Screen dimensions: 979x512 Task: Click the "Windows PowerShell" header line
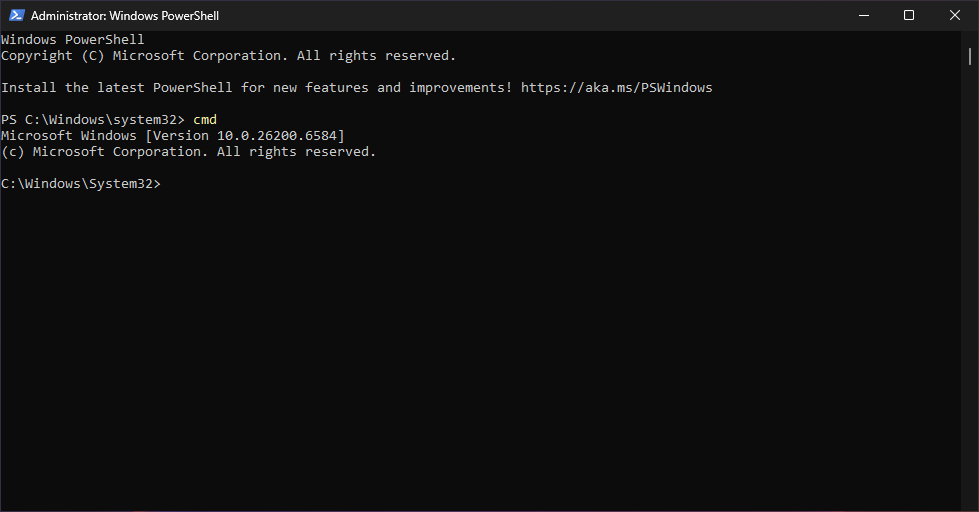point(73,40)
